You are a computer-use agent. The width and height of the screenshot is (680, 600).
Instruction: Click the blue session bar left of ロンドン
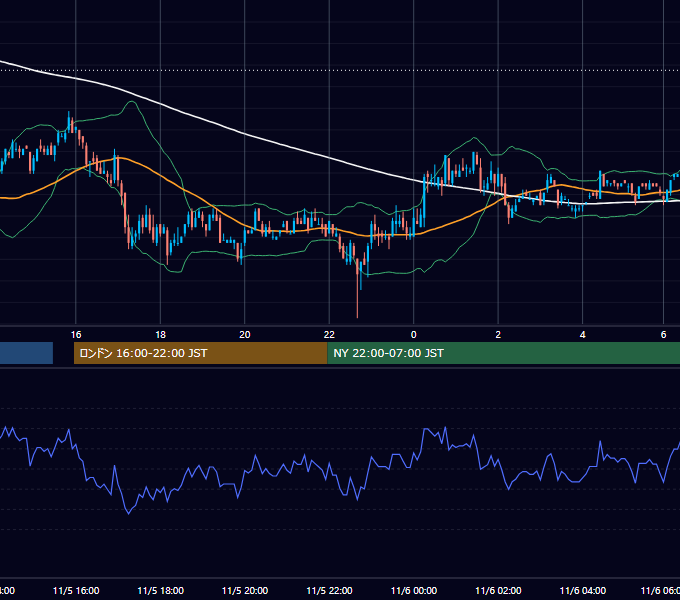pos(26,353)
